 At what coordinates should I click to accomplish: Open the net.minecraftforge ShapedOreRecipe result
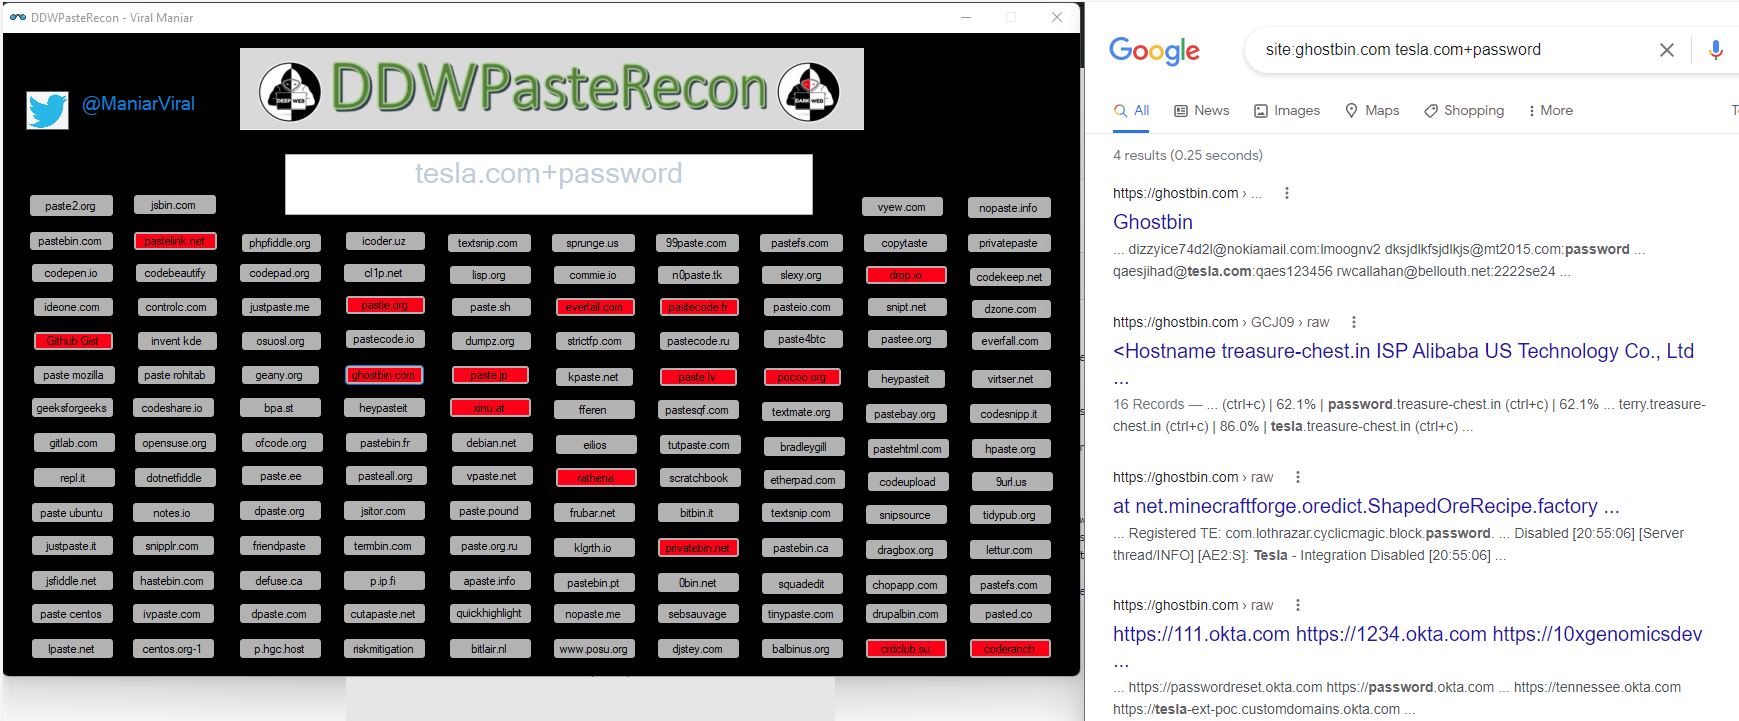pyautogui.click(x=1366, y=506)
